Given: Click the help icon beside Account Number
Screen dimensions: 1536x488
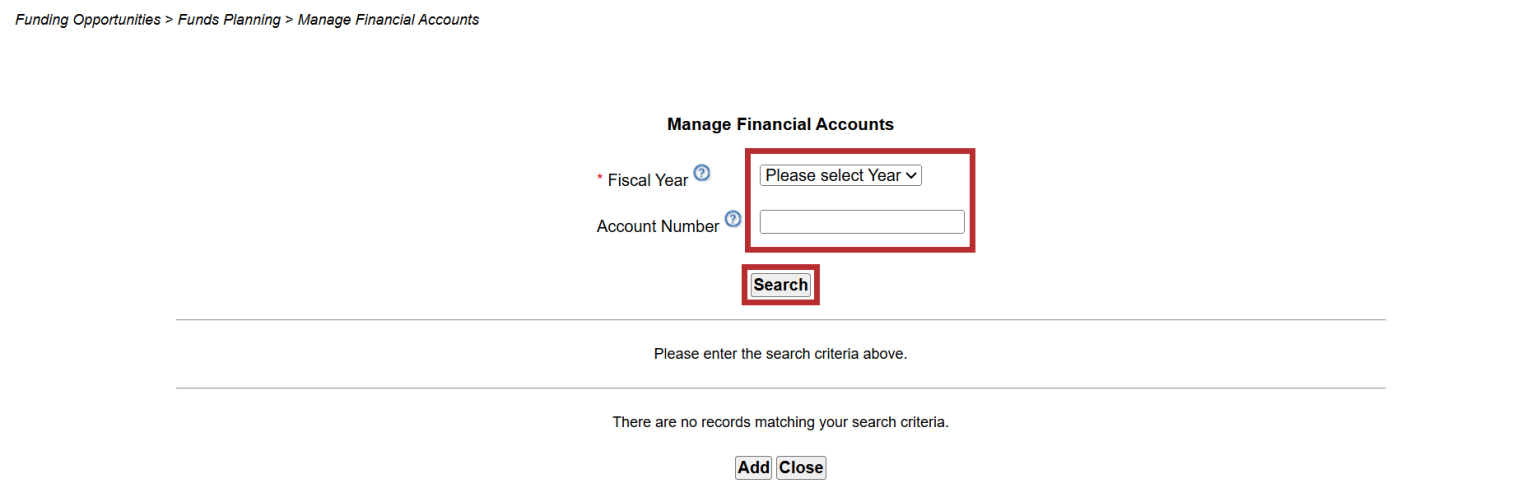Looking at the screenshot, I should click(x=733, y=219).
